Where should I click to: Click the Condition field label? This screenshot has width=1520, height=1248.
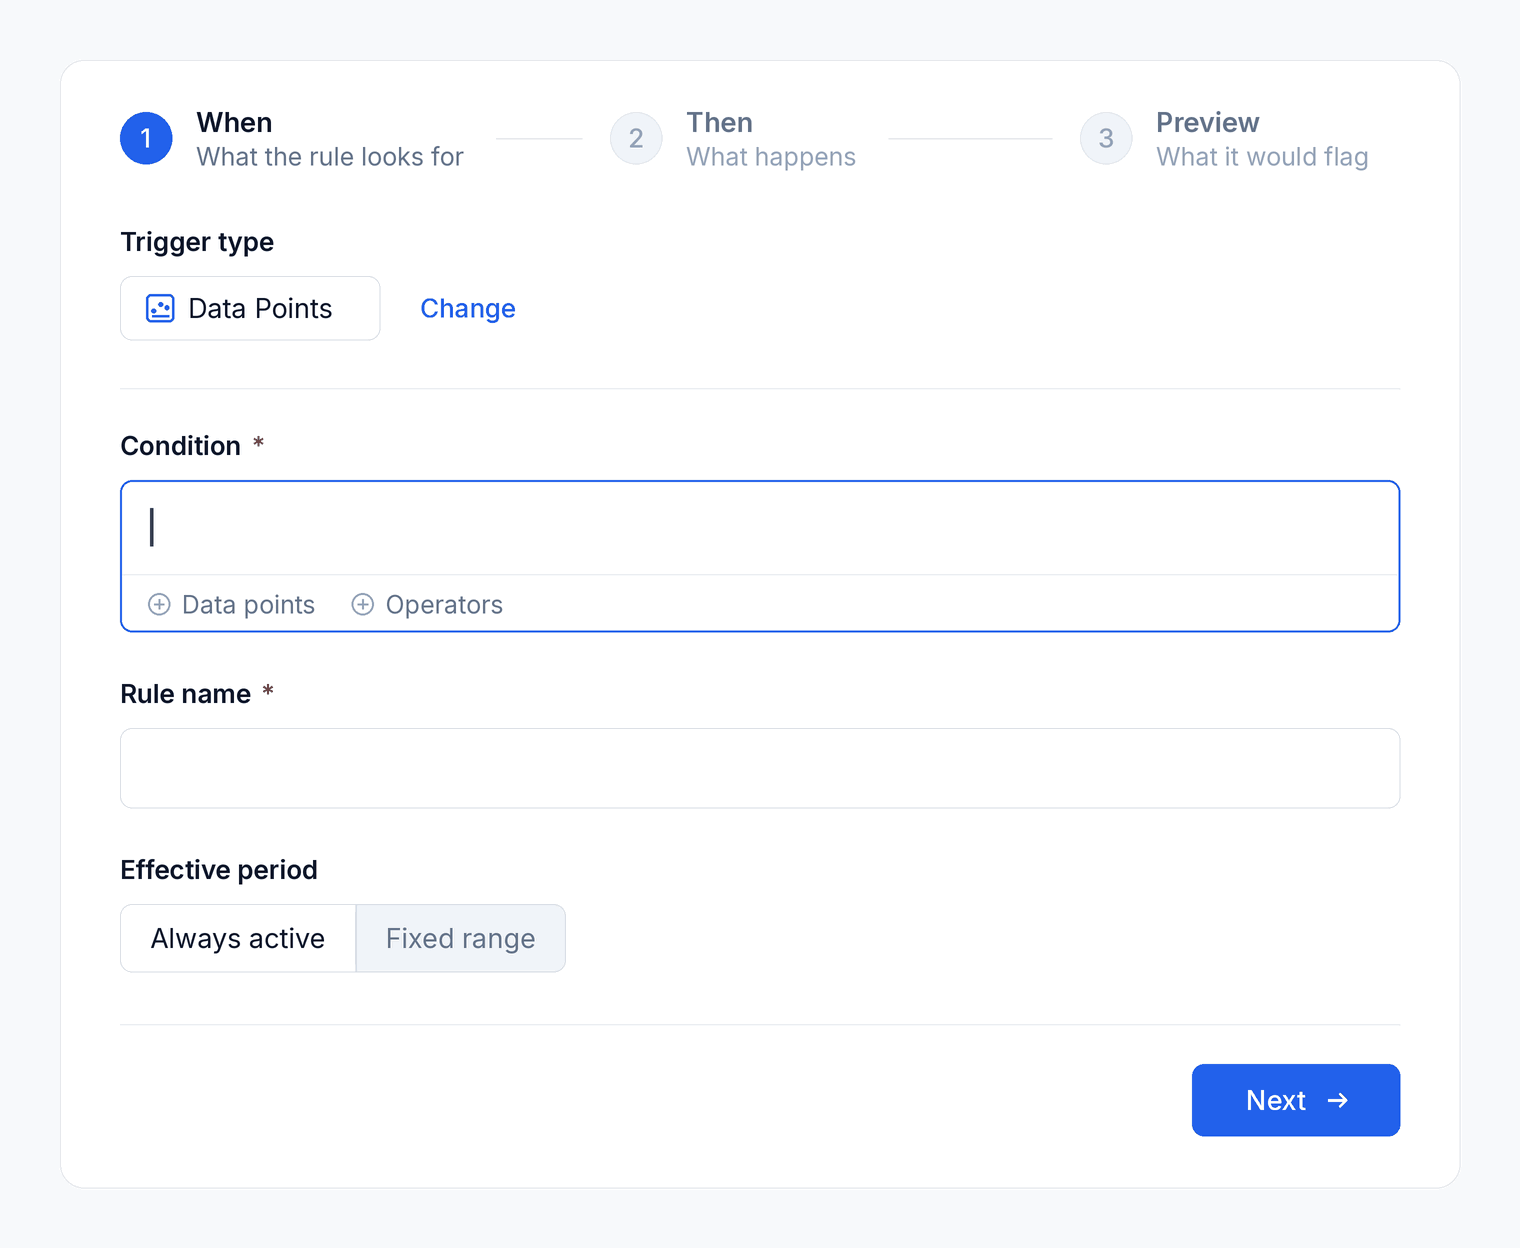pos(181,446)
